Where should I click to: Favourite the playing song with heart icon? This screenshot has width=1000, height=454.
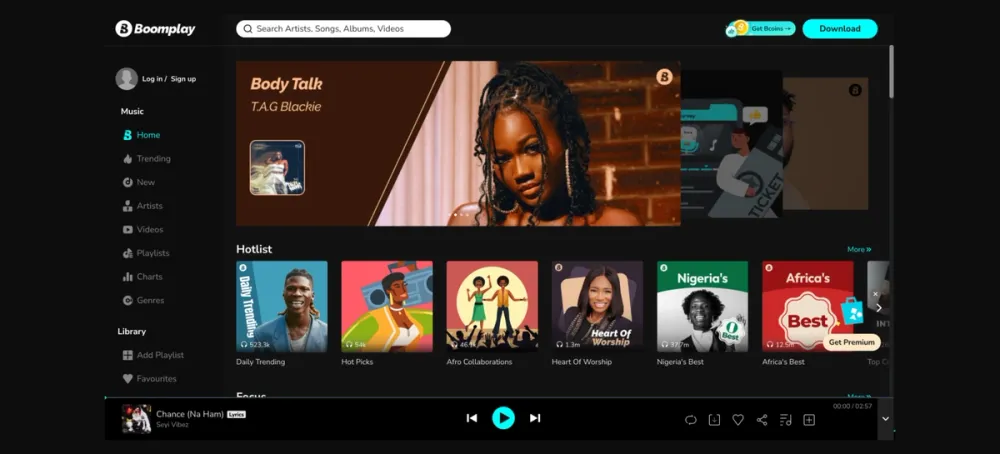tap(738, 420)
